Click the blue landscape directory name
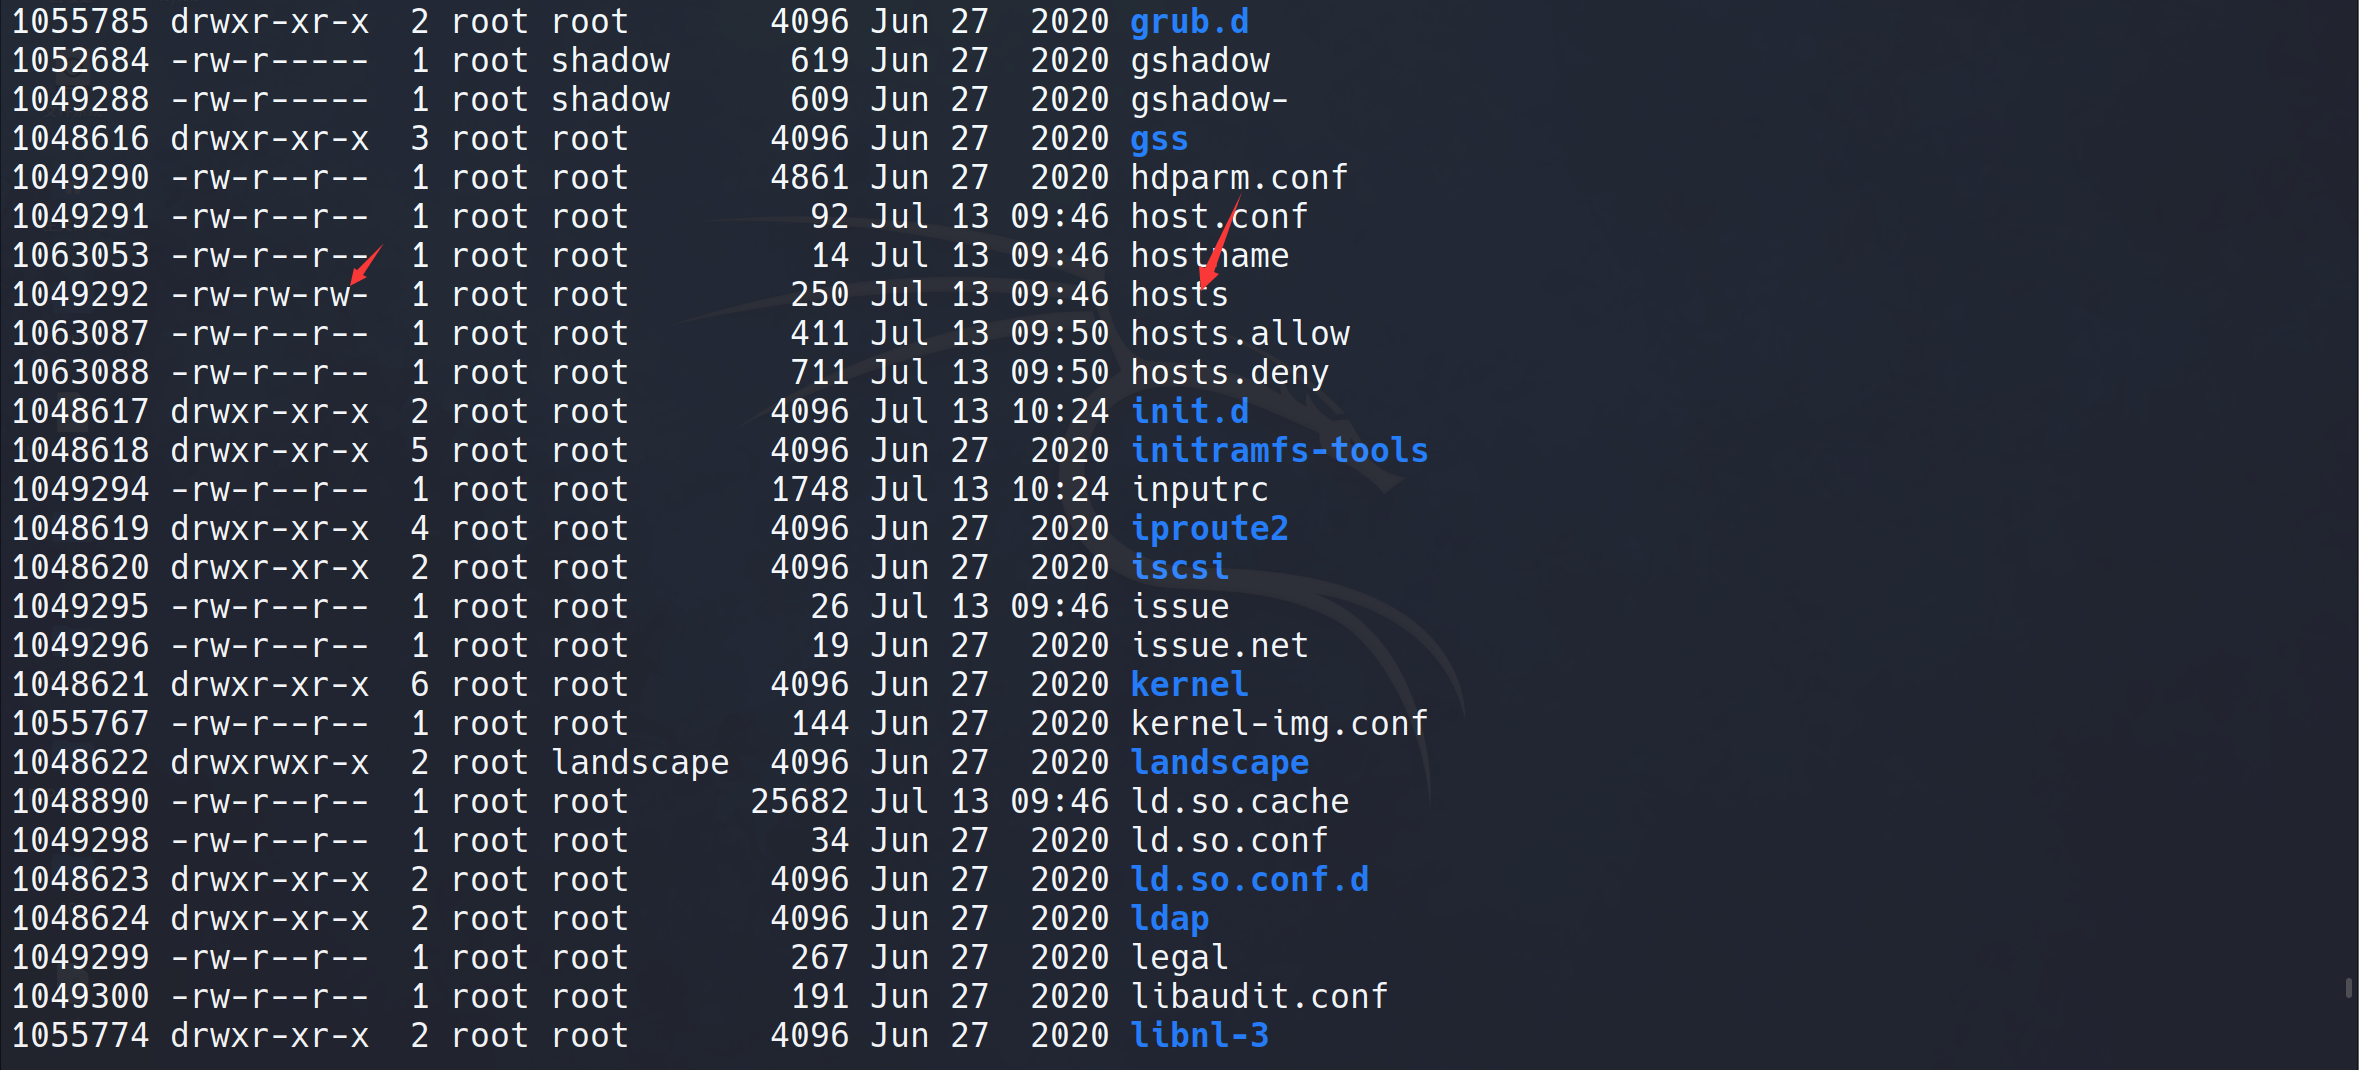2359x1070 pixels. [x=1219, y=762]
